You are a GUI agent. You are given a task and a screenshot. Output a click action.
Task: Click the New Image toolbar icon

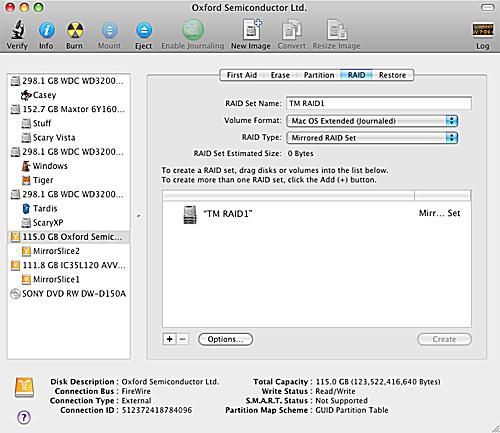(252, 29)
